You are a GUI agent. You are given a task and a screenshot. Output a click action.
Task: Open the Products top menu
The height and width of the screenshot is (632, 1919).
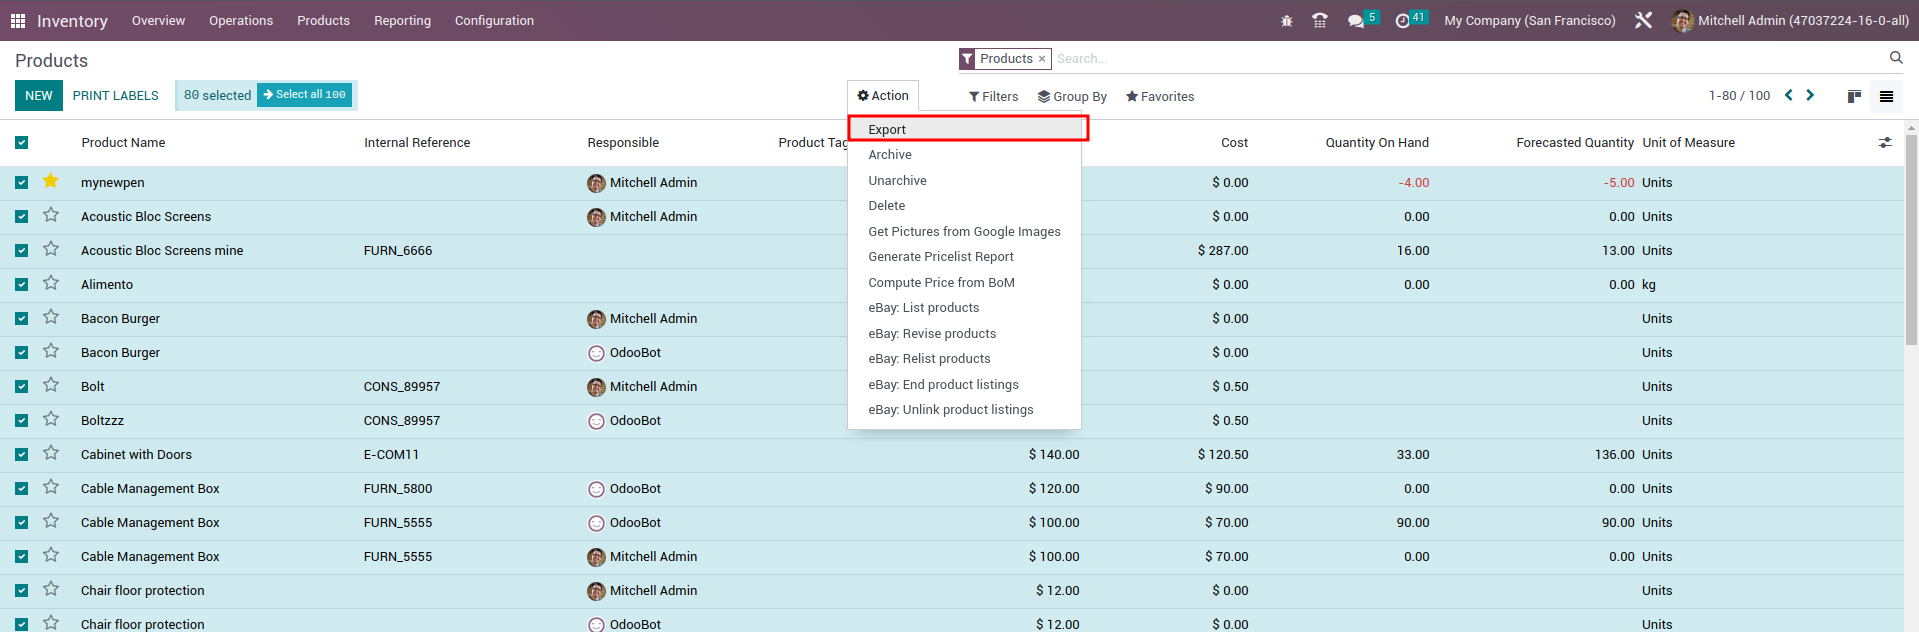pos(323,20)
